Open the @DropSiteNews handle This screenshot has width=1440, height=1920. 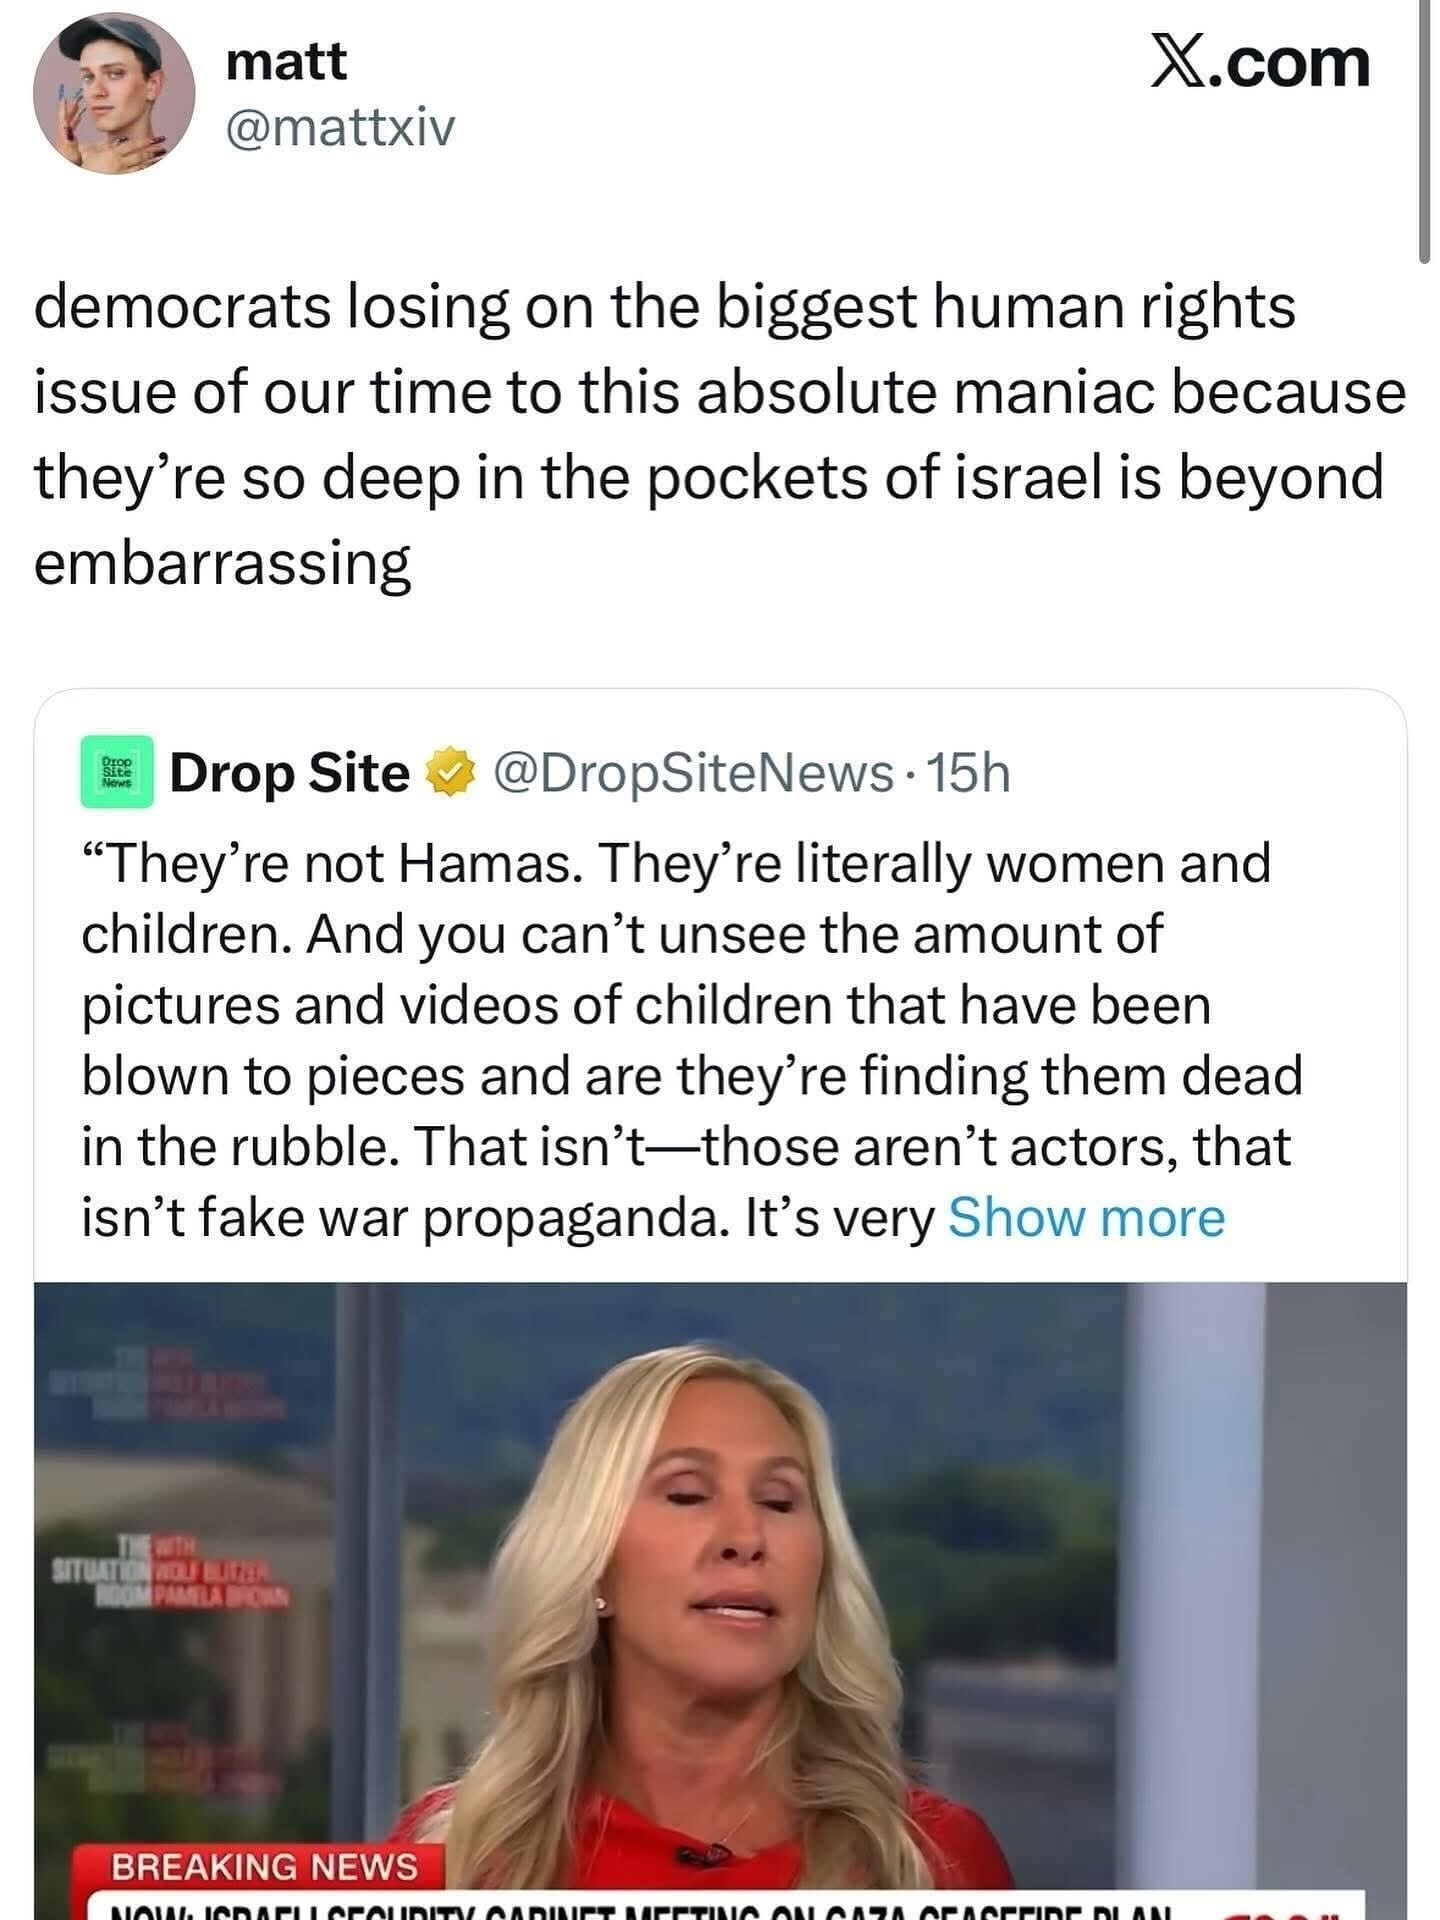tap(693, 773)
